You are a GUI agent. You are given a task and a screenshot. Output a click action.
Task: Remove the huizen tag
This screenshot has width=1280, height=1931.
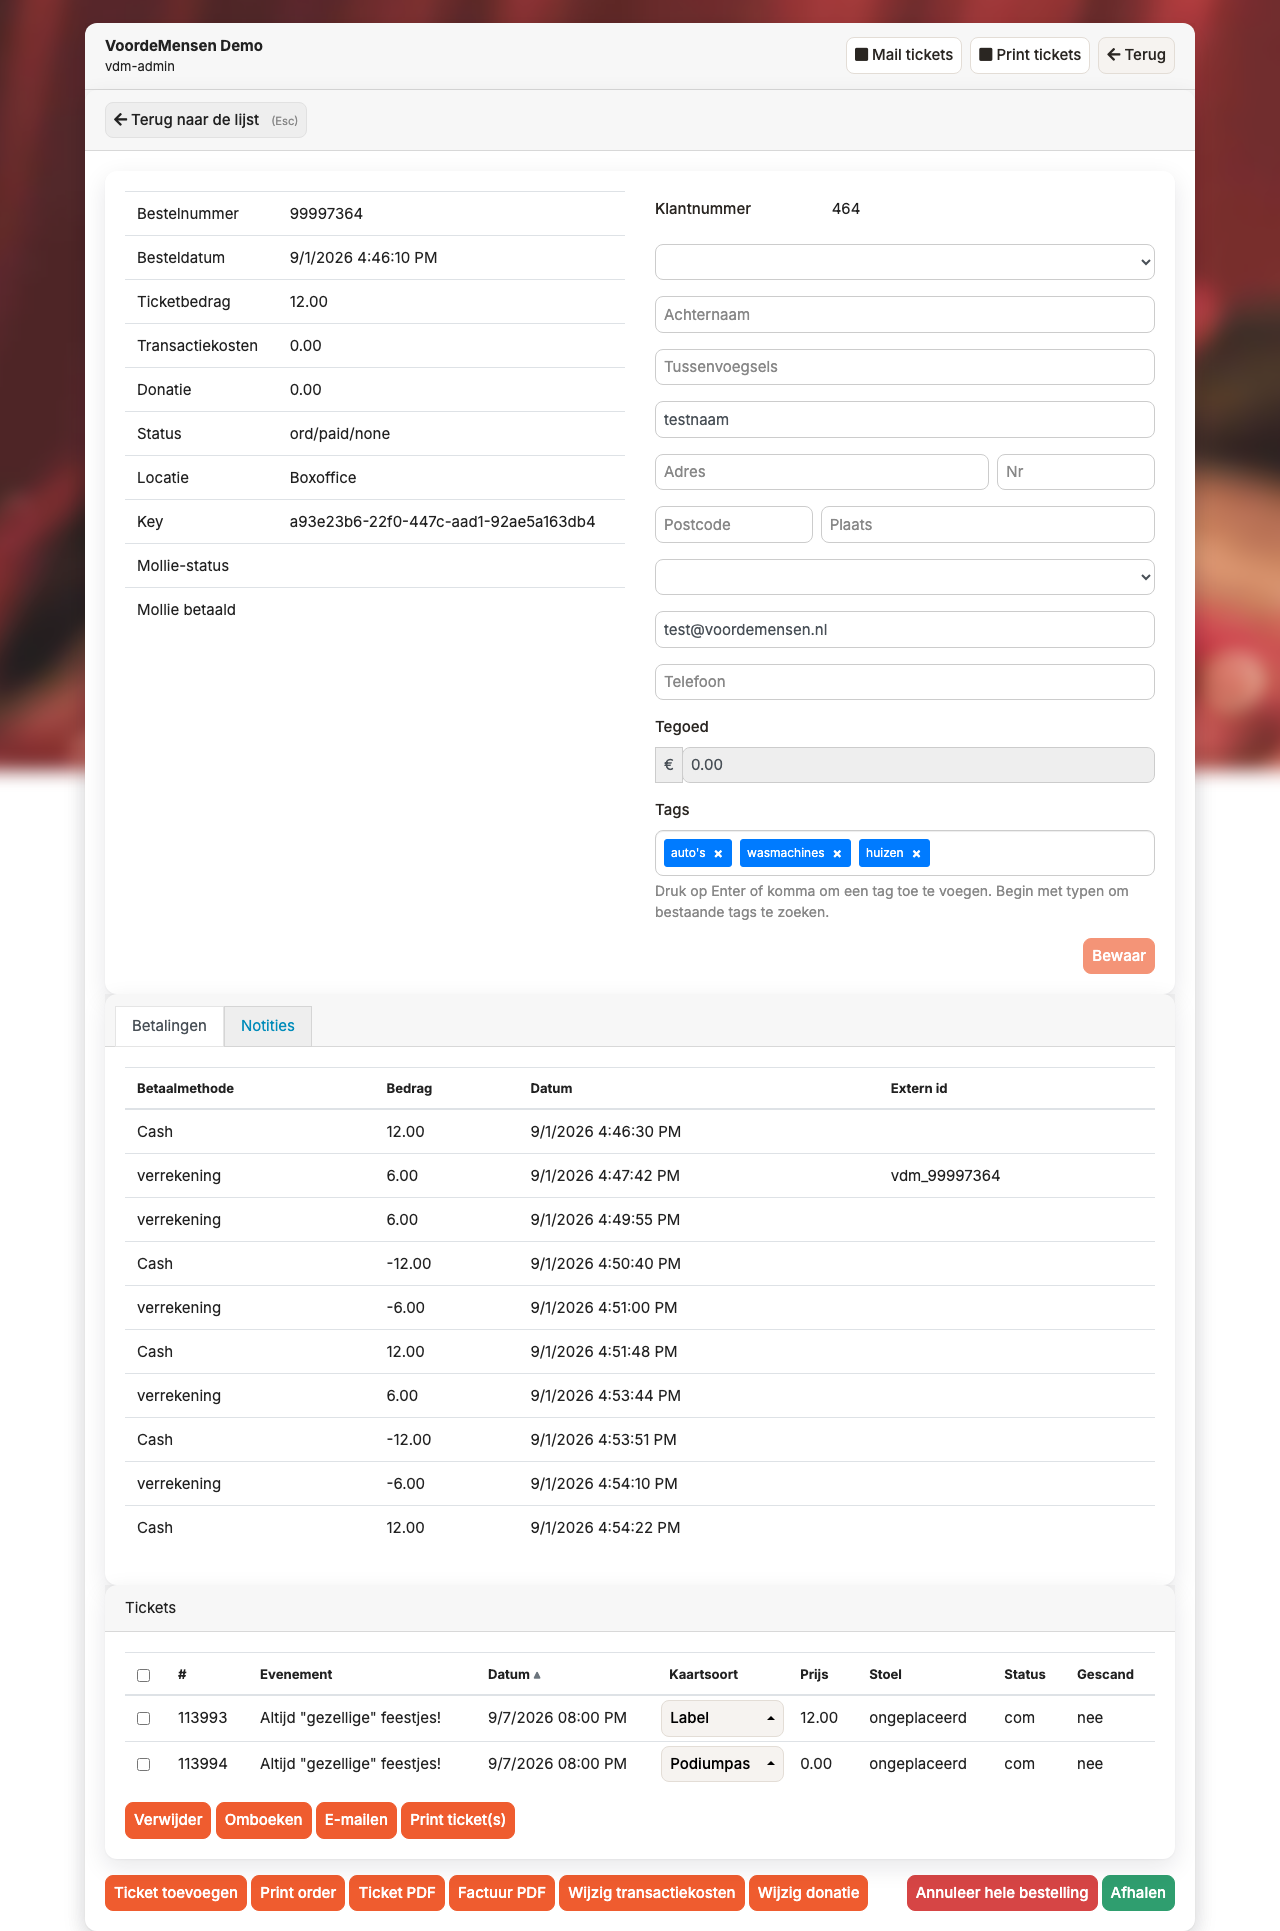916,854
